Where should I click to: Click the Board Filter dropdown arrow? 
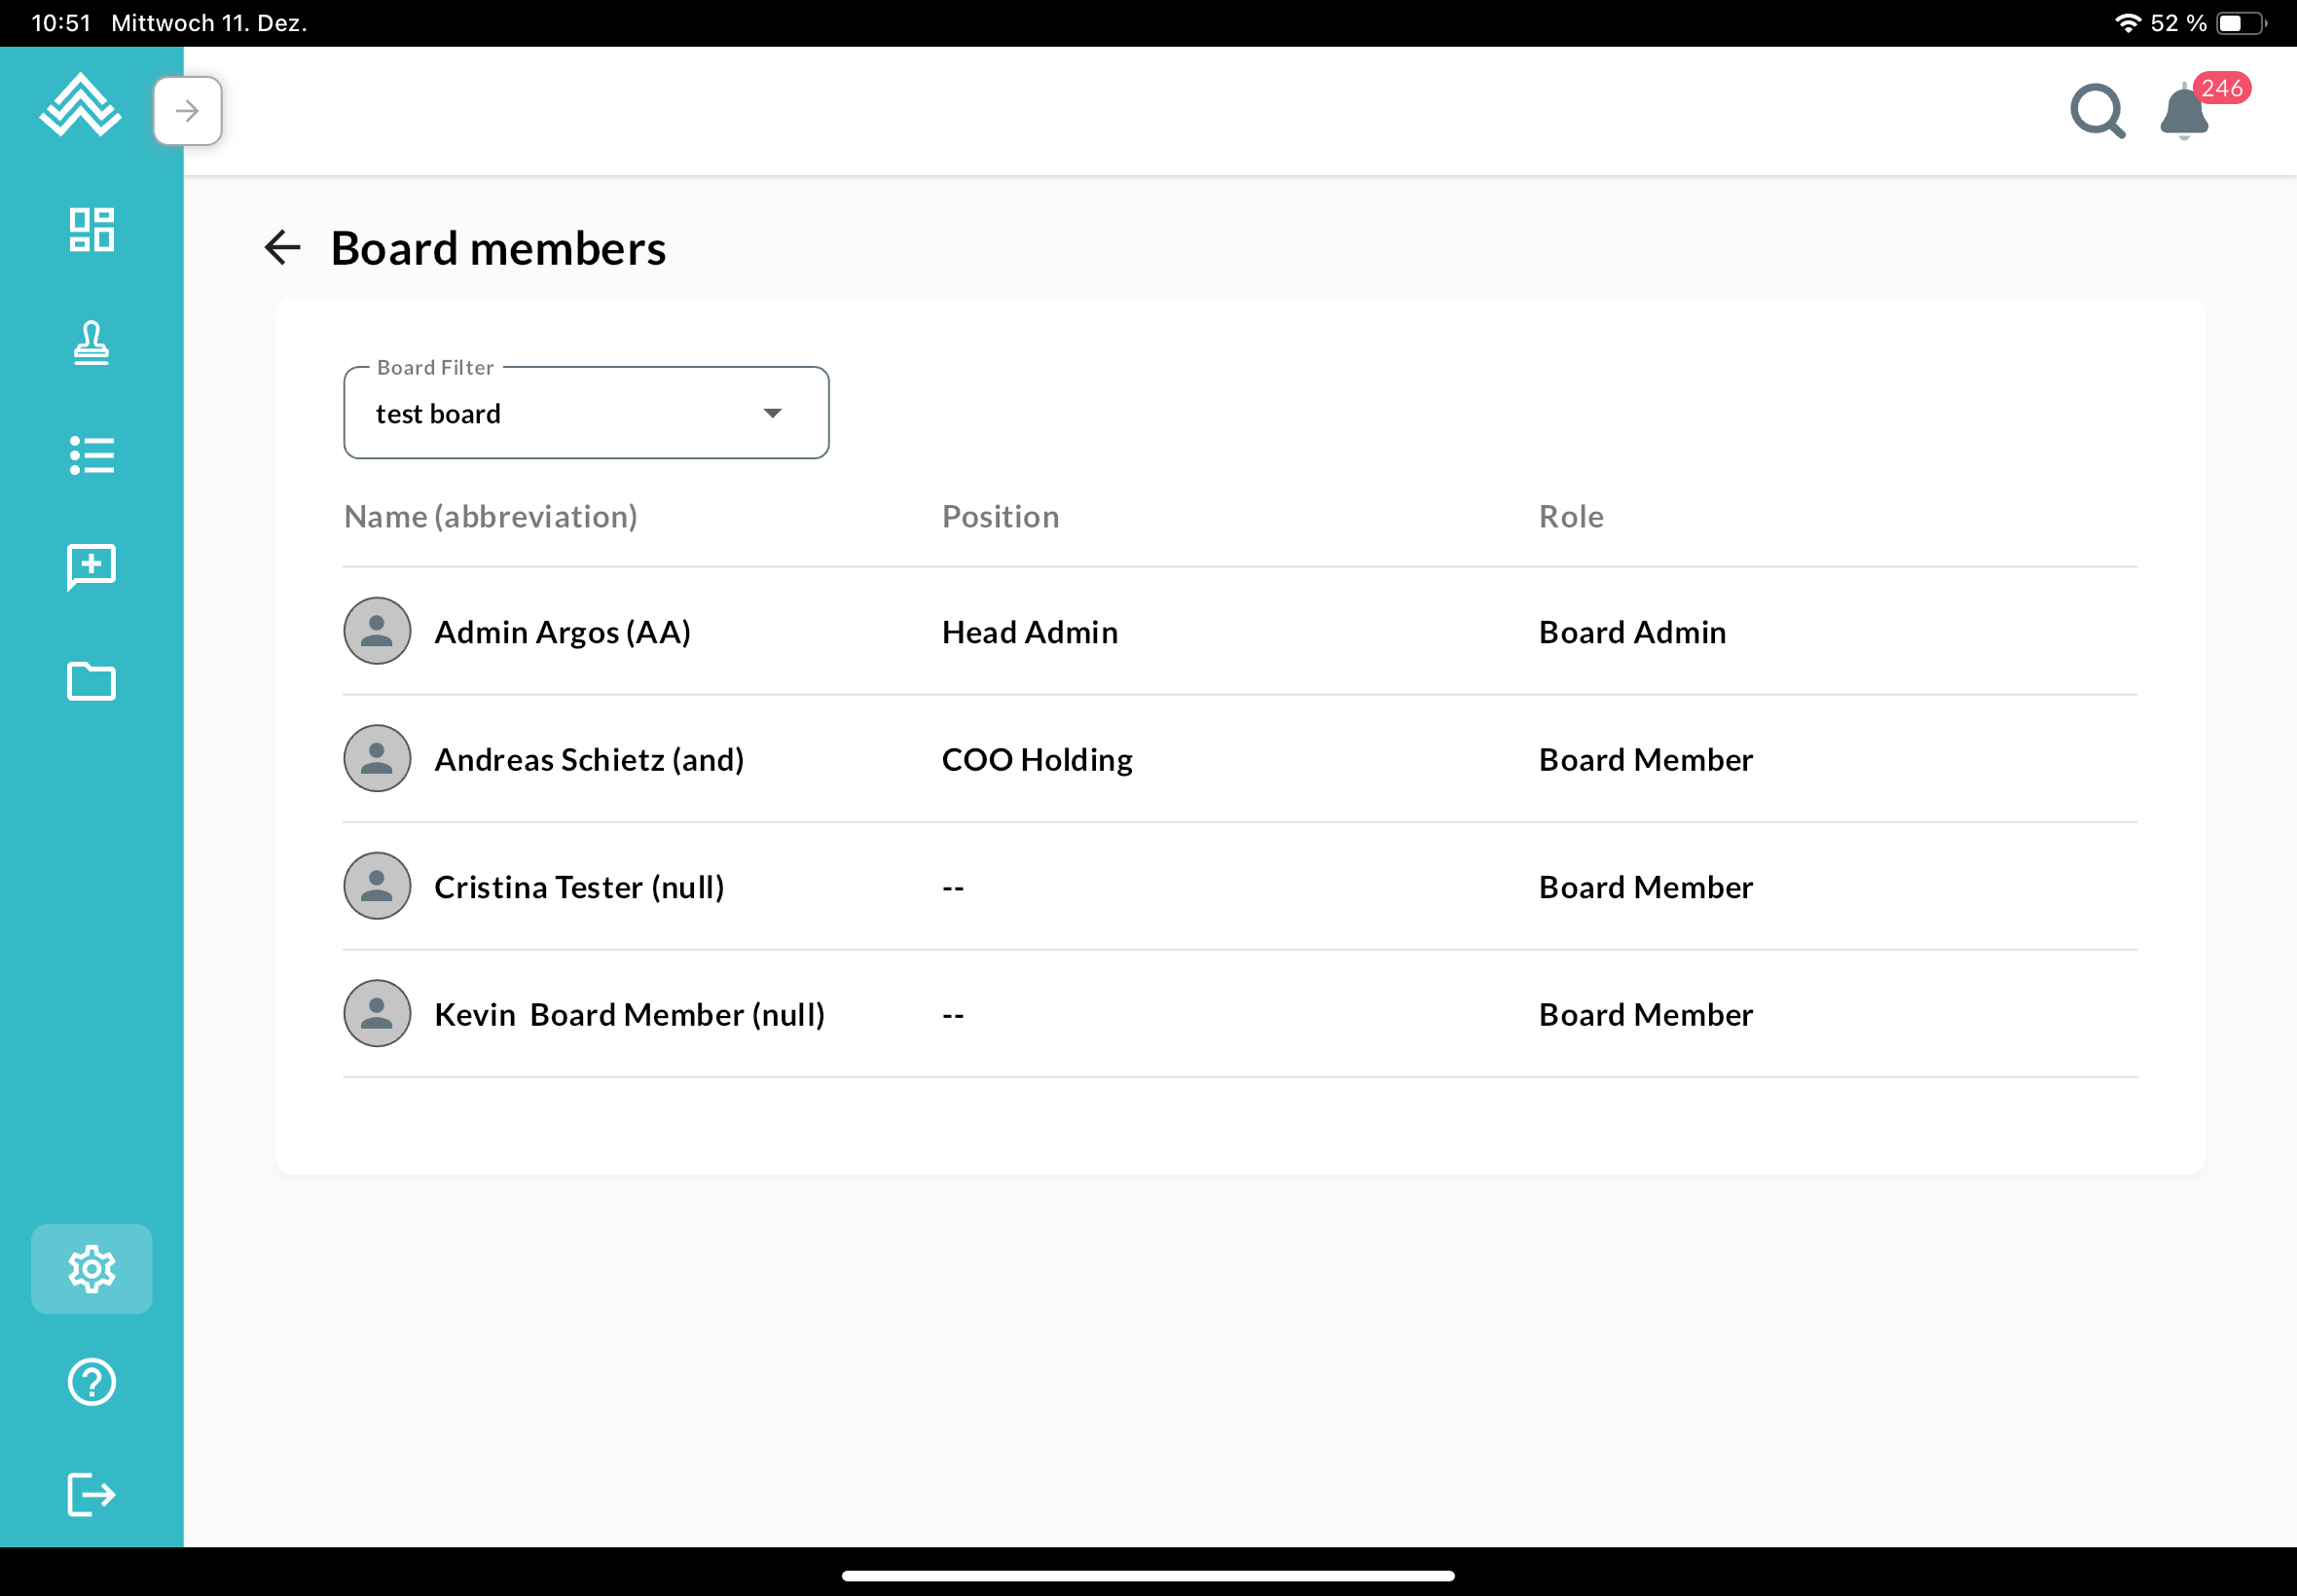click(772, 413)
